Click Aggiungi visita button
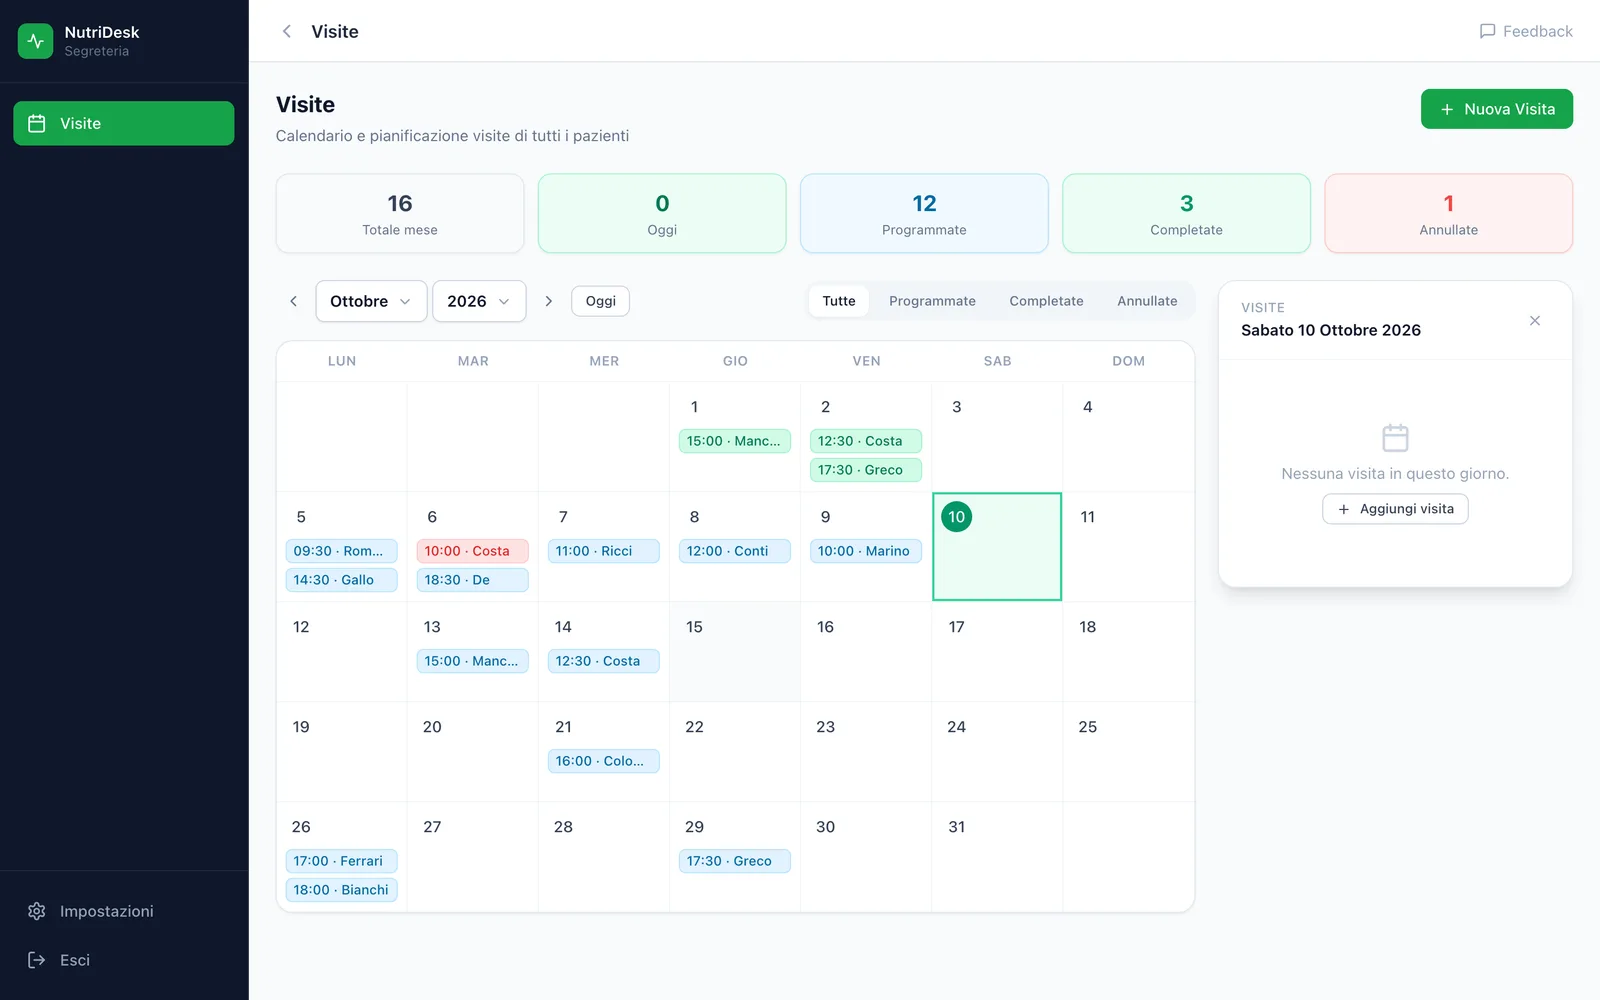This screenshot has height=1000, width=1600. coord(1395,509)
